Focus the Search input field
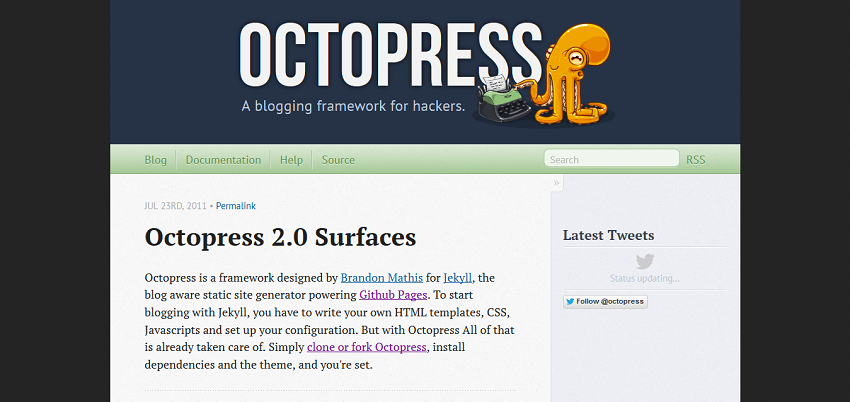850x402 pixels. click(x=611, y=159)
